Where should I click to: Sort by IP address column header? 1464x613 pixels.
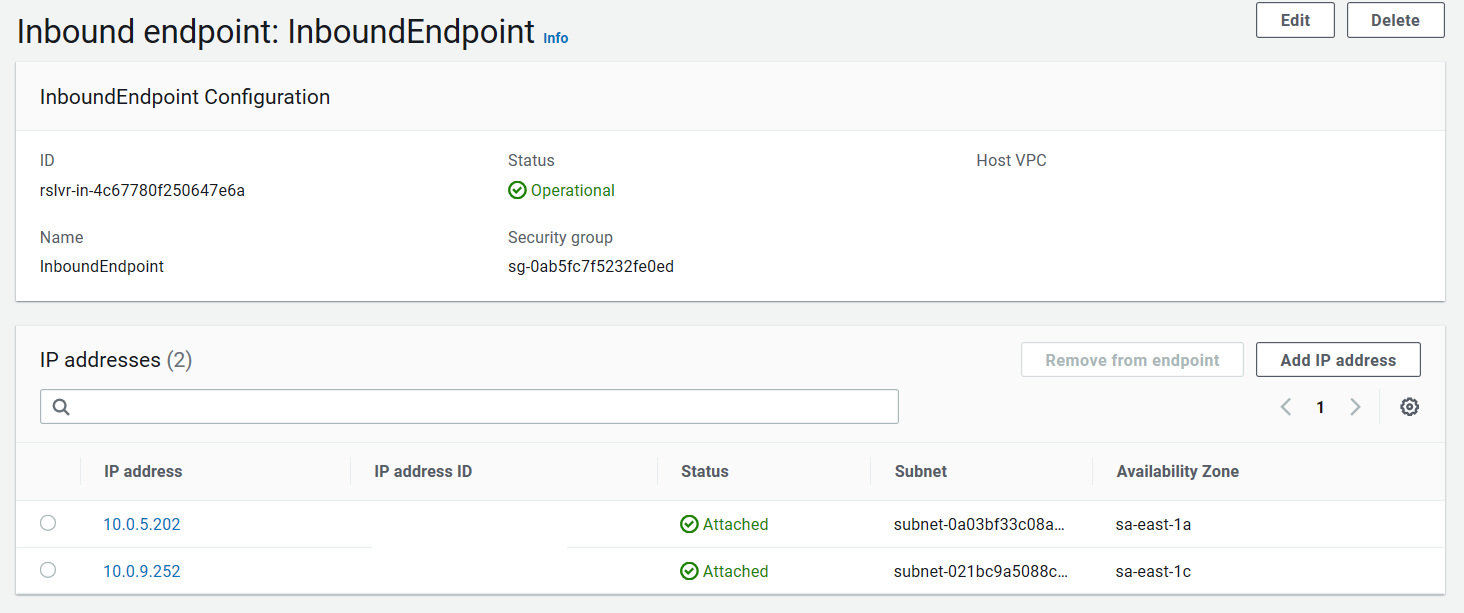(x=143, y=471)
